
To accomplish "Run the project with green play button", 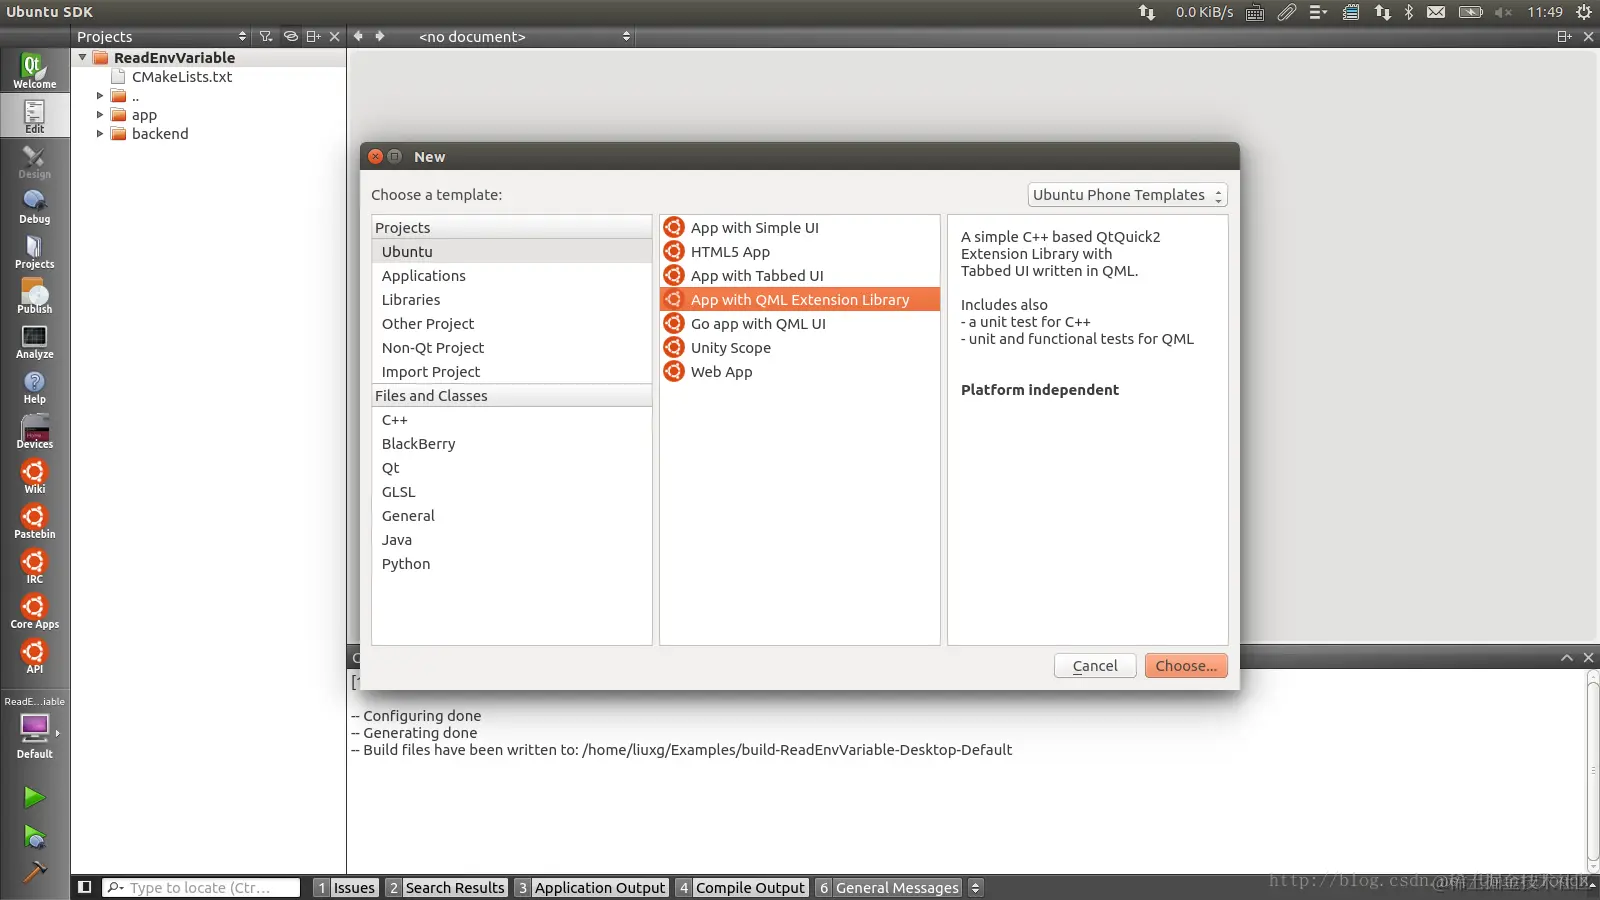I will (34, 797).
